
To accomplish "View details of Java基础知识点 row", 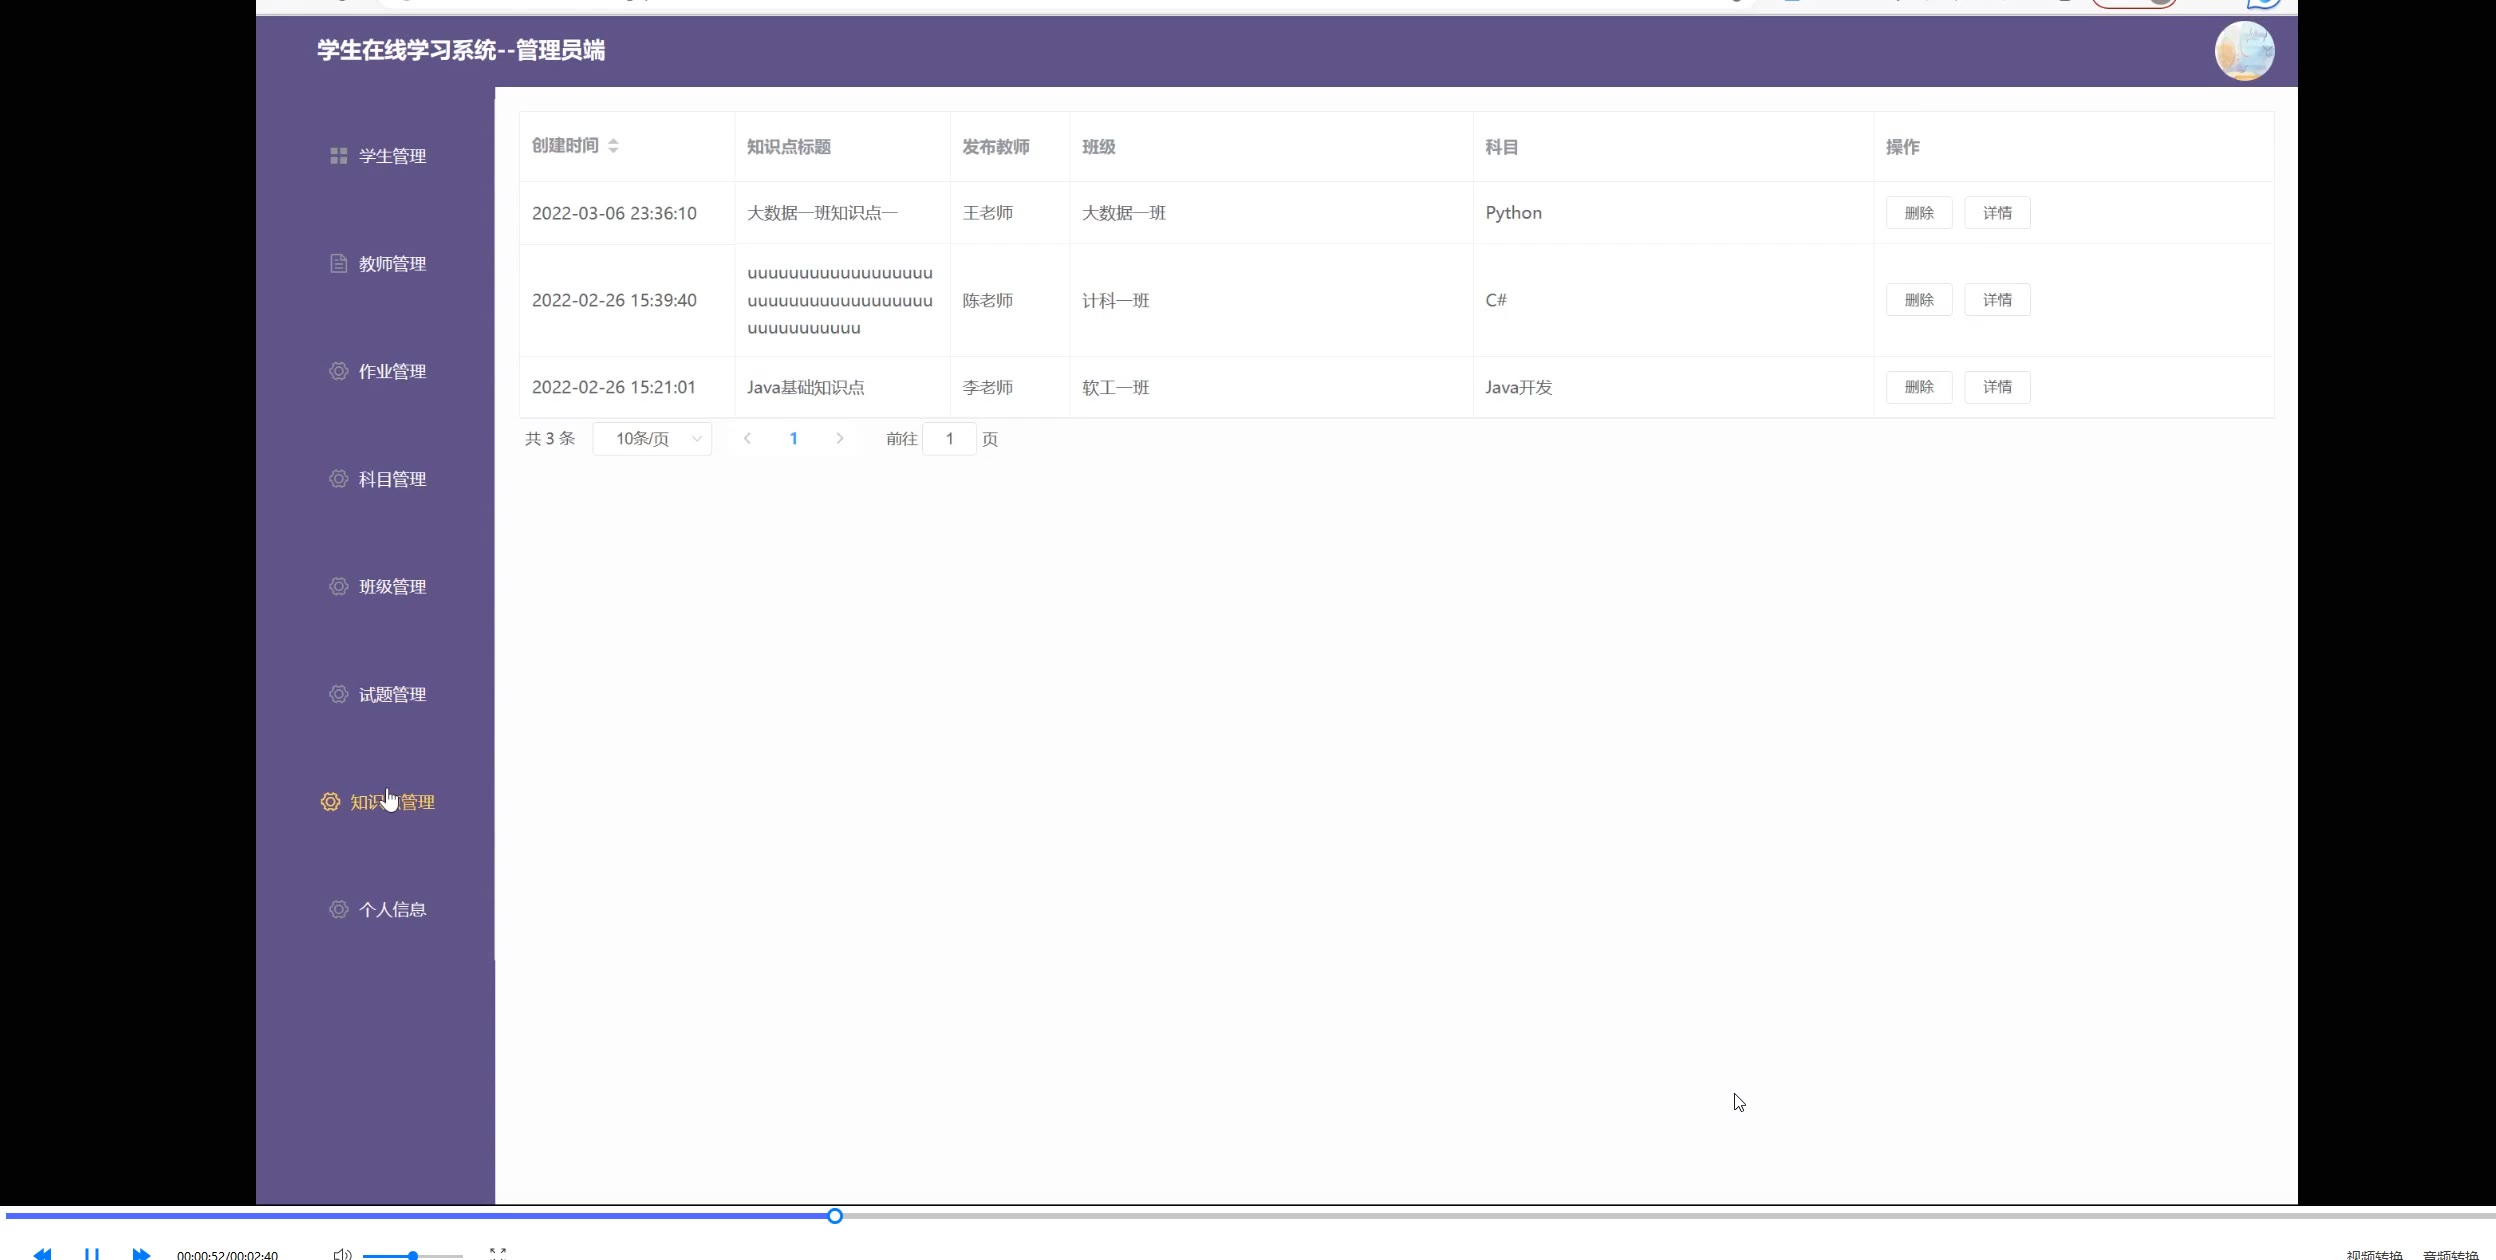I will [x=1996, y=387].
